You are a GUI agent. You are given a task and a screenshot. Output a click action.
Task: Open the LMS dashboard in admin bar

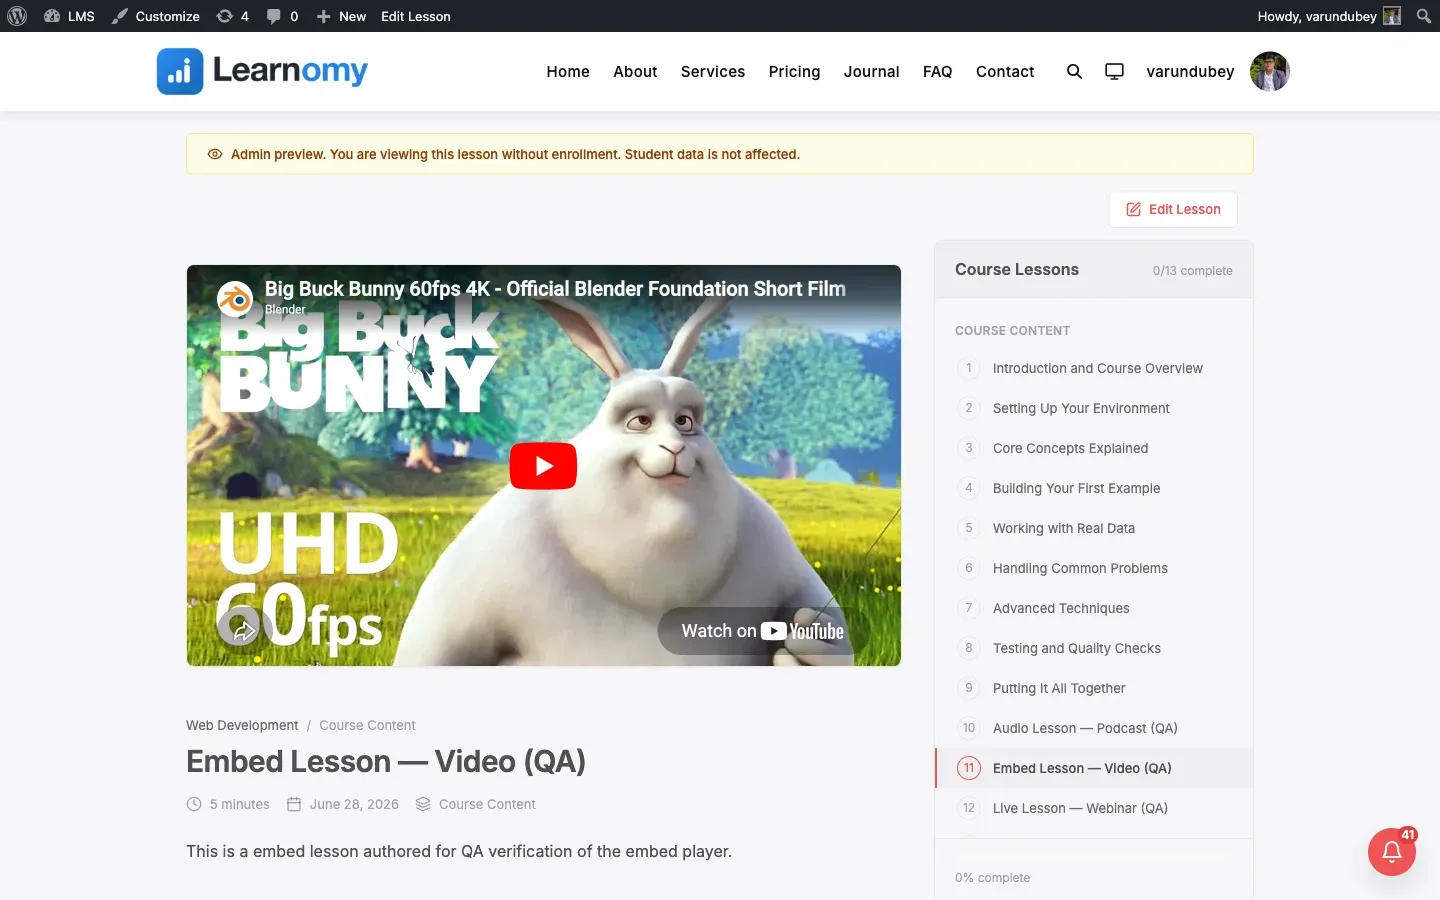point(69,16)
